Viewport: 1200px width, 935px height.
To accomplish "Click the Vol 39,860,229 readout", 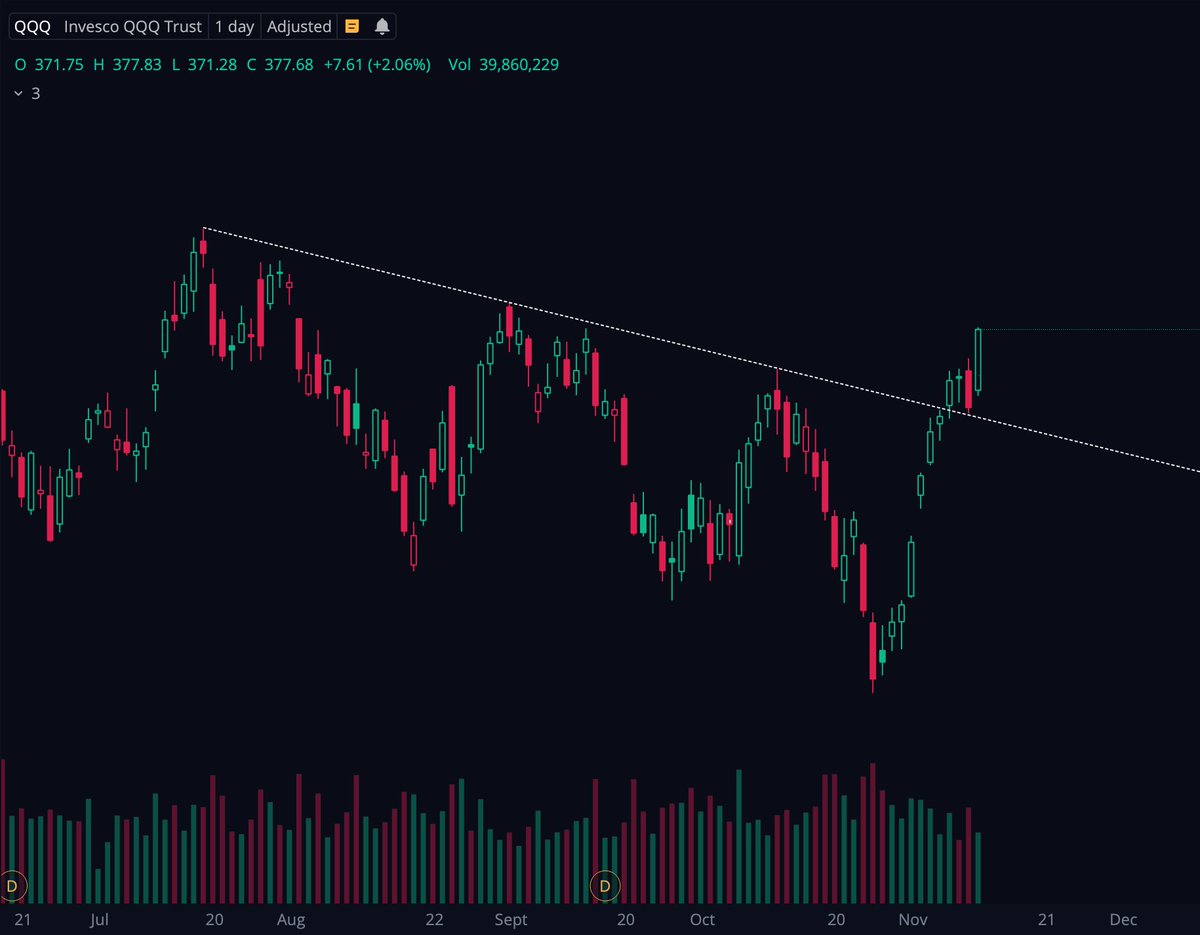I will tap(503, 65).
